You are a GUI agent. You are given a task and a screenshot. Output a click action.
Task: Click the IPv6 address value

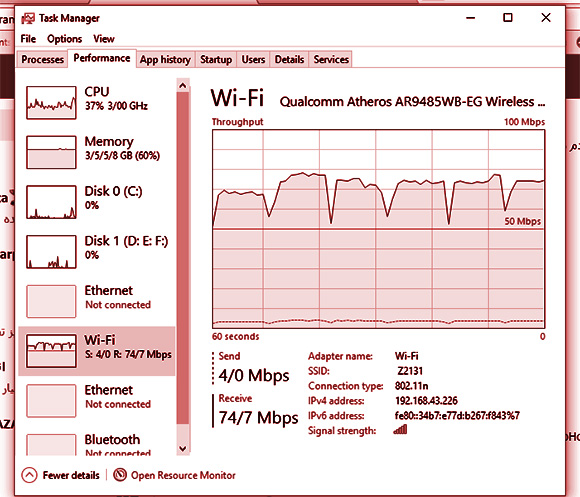click(457, 416)
